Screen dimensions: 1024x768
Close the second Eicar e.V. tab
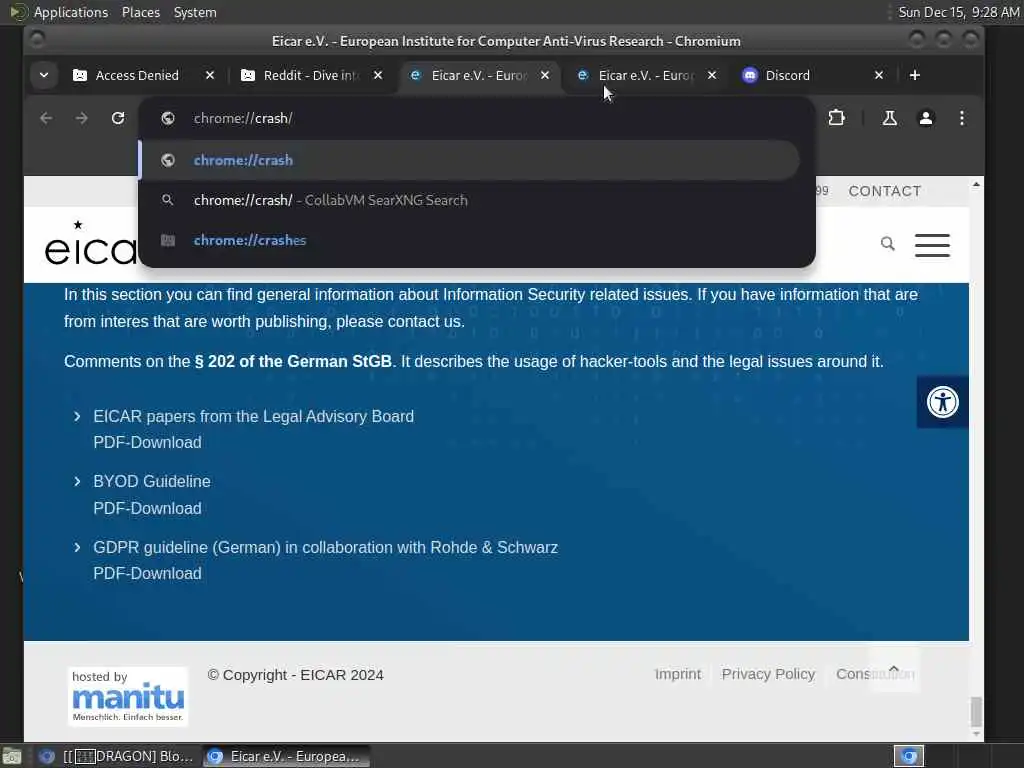712,75
